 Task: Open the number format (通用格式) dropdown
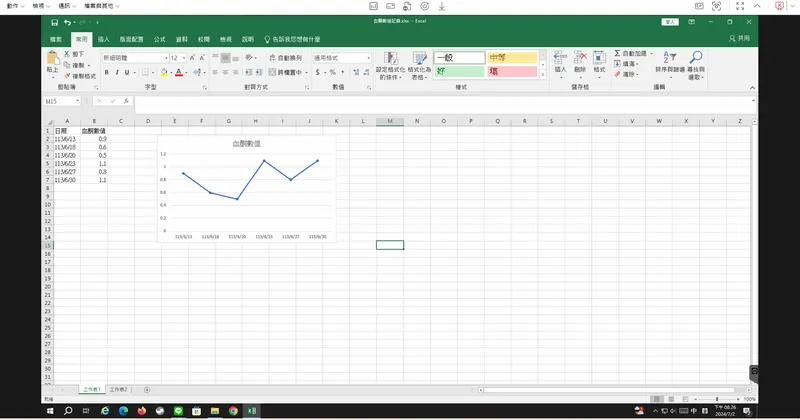368,58
